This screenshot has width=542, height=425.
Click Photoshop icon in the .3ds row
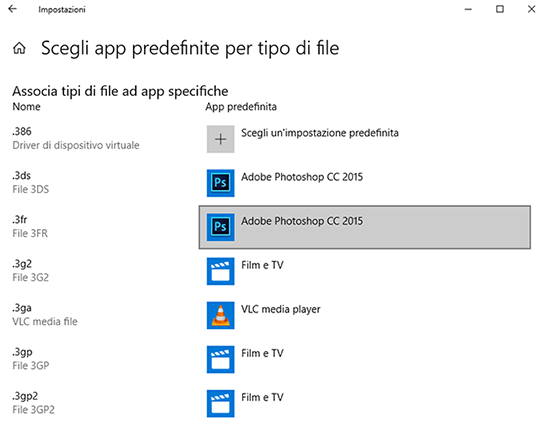click(x=221, y=183)
